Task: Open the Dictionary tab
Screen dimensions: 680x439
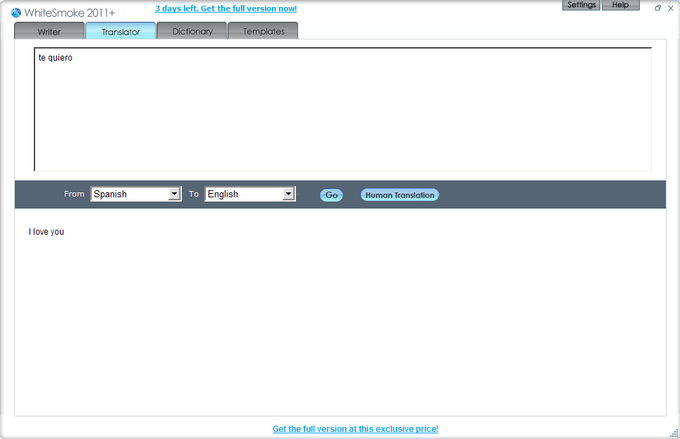Action: 192,31
